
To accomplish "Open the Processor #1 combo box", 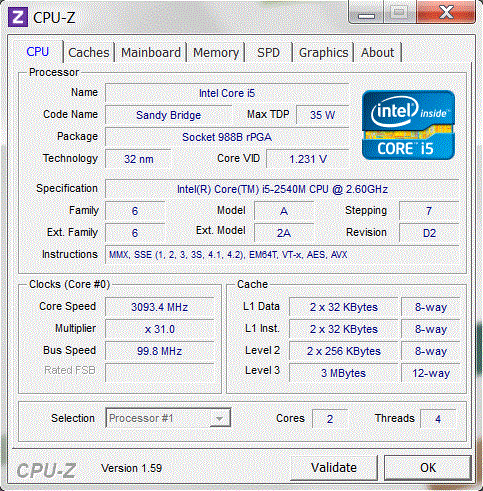I will [168, 418].
